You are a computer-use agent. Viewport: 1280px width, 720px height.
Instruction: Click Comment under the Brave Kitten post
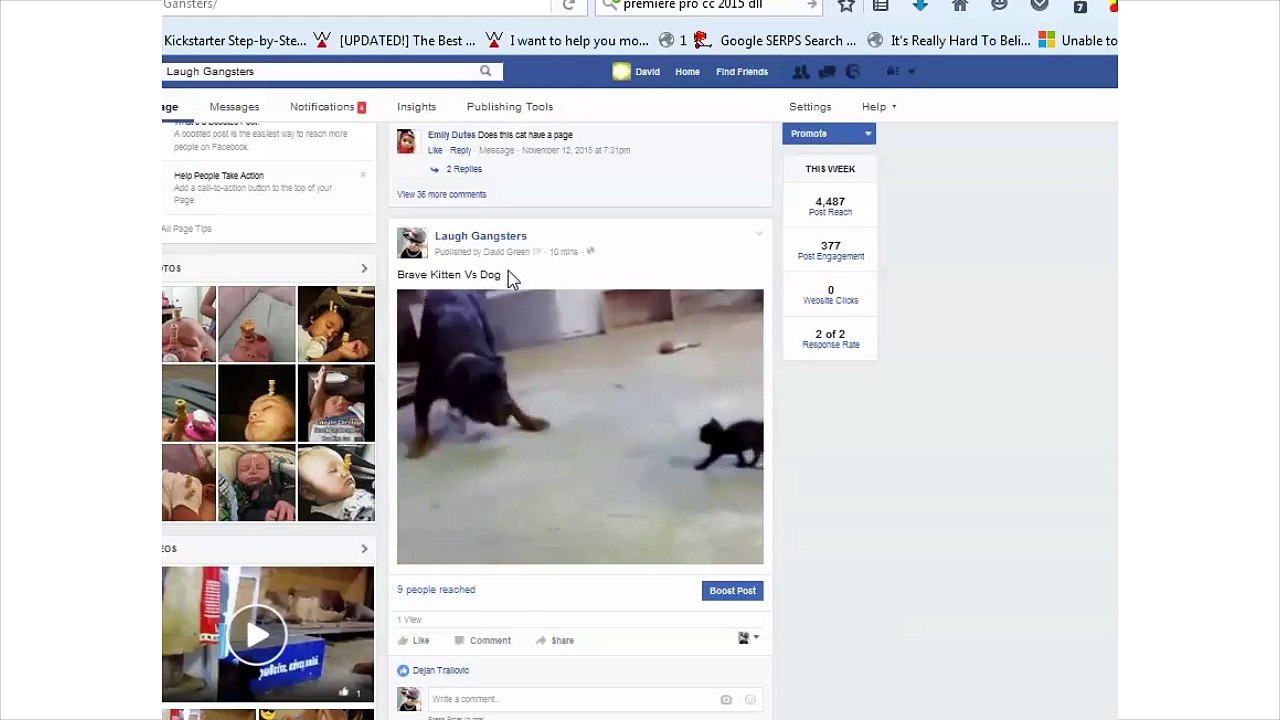[x=482, y=641]
